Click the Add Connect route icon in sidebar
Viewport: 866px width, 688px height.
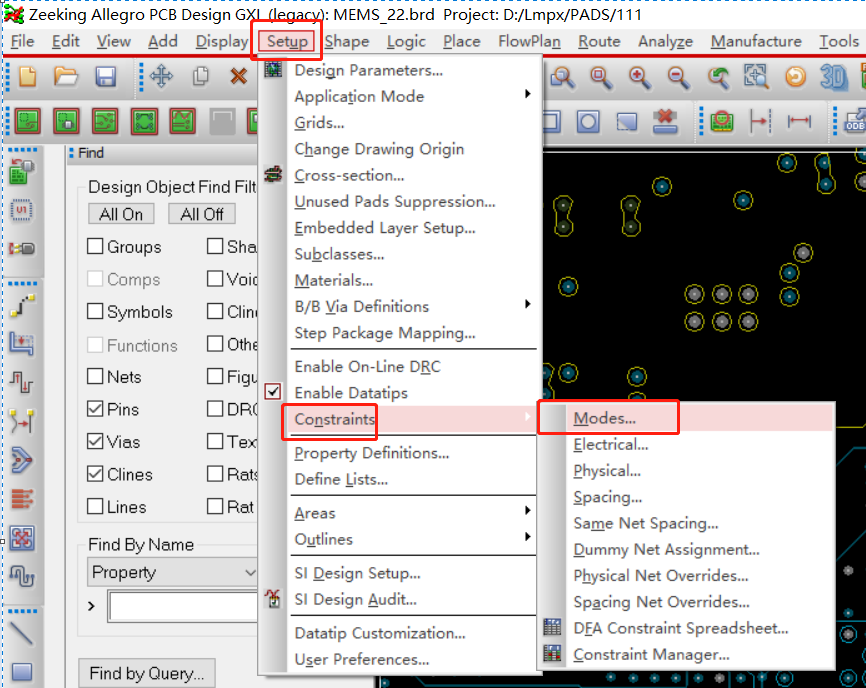(x=22, y=305)
